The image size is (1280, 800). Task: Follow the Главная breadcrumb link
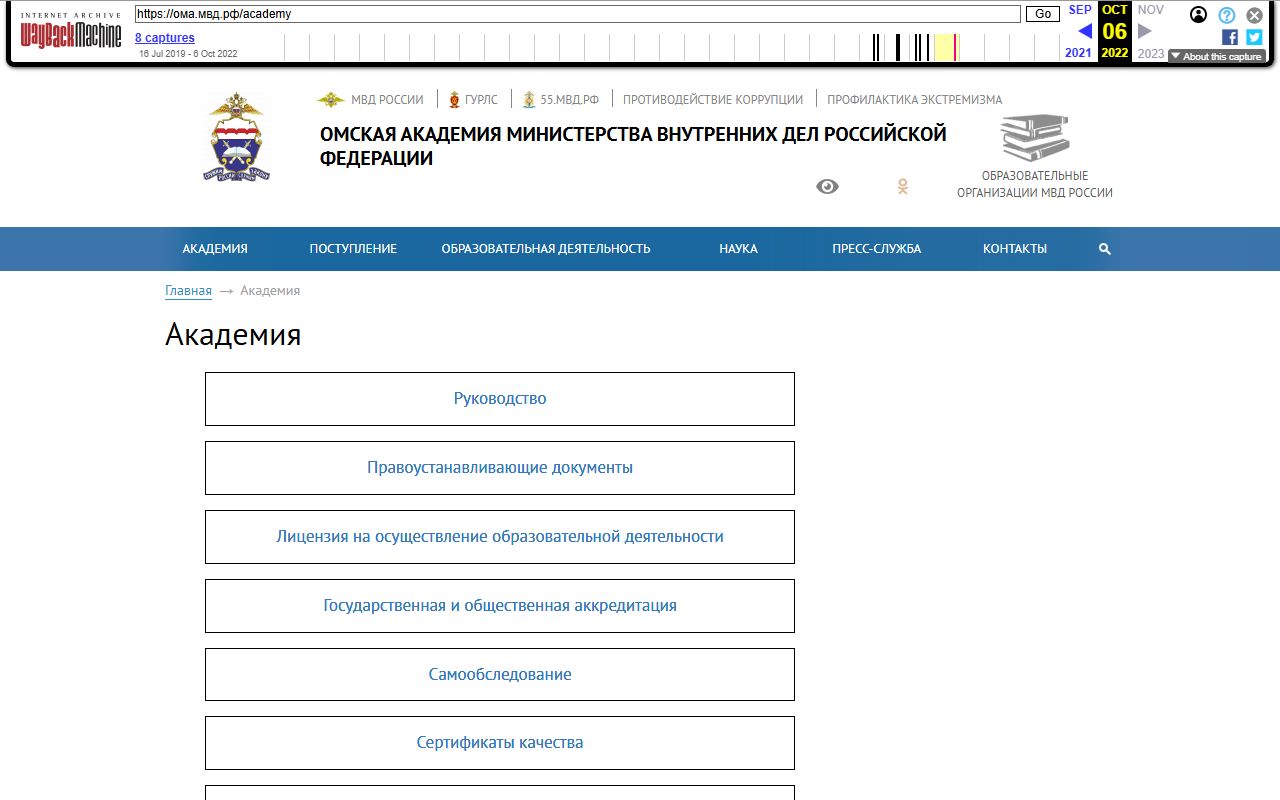tap(188, 291)
